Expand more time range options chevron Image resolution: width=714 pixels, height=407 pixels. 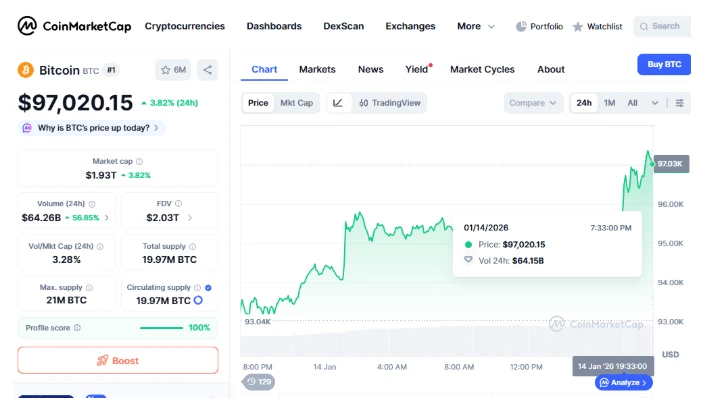click(655, 103)
